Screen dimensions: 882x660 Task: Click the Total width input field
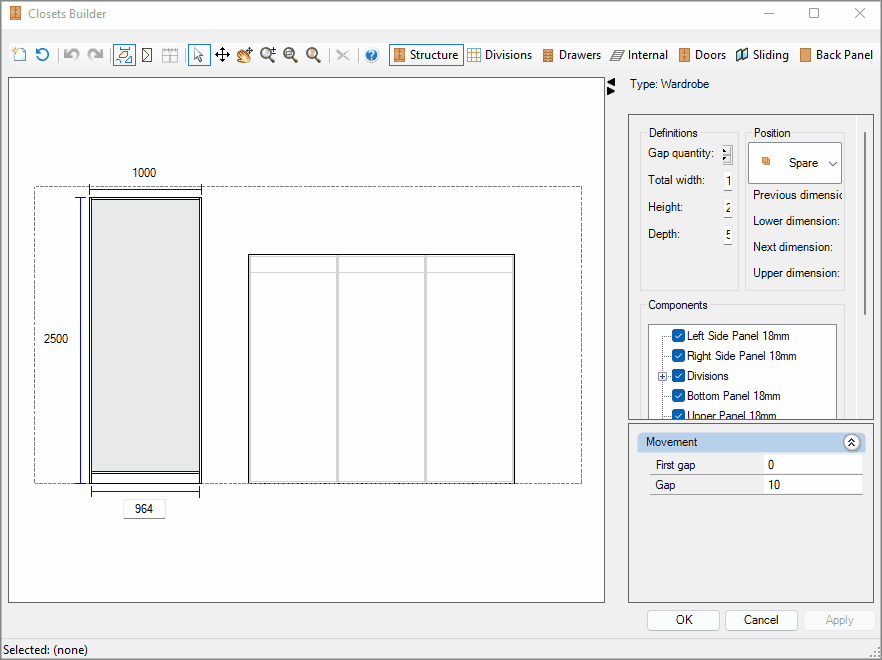[728, 181]
